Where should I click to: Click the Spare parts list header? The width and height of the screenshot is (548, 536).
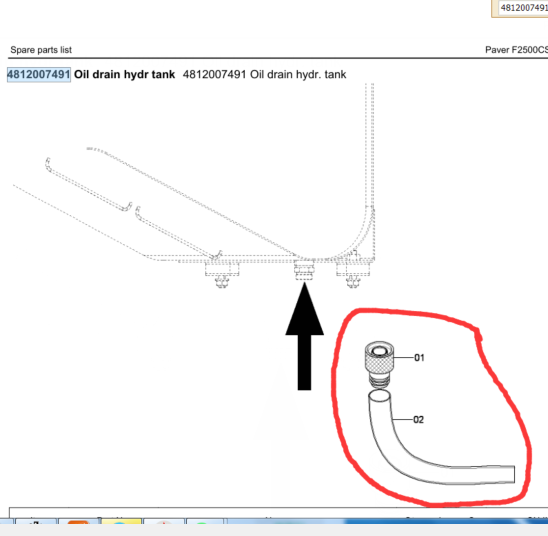pos(41,50)
